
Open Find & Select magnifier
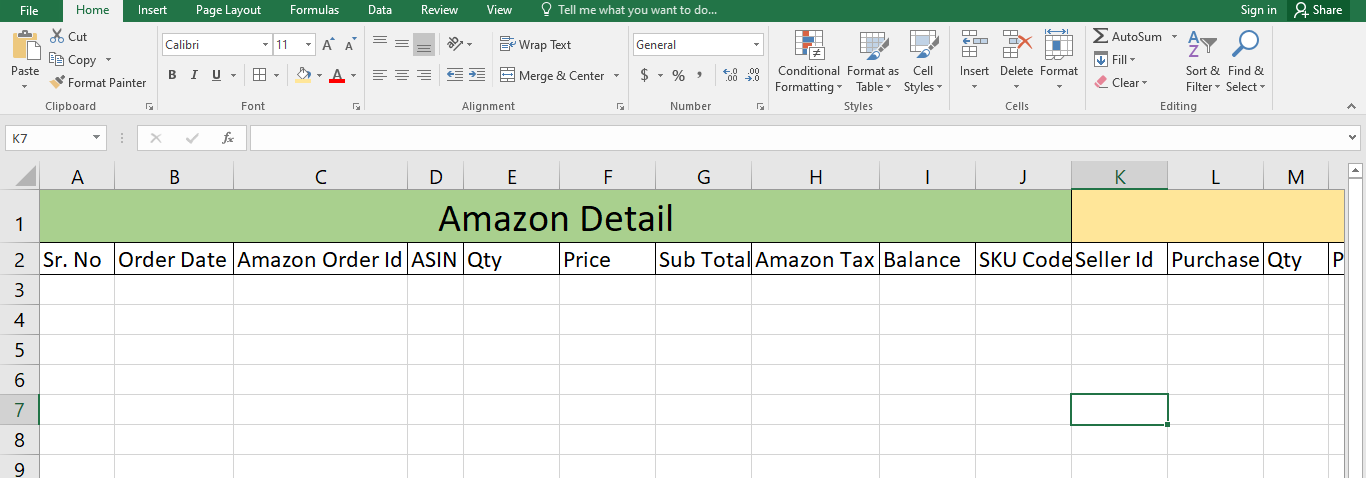1245,62
